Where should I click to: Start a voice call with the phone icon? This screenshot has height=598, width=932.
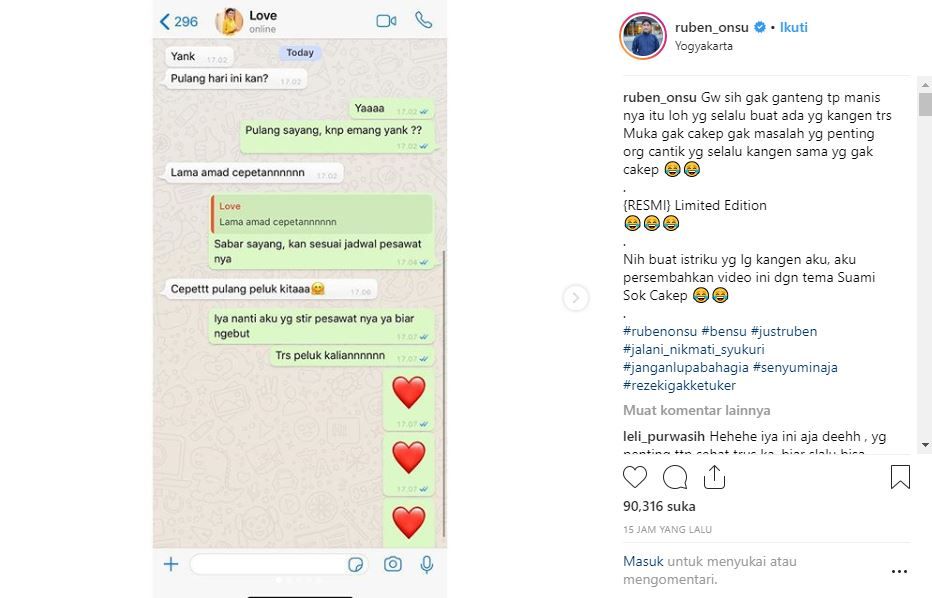pos(423,20)
